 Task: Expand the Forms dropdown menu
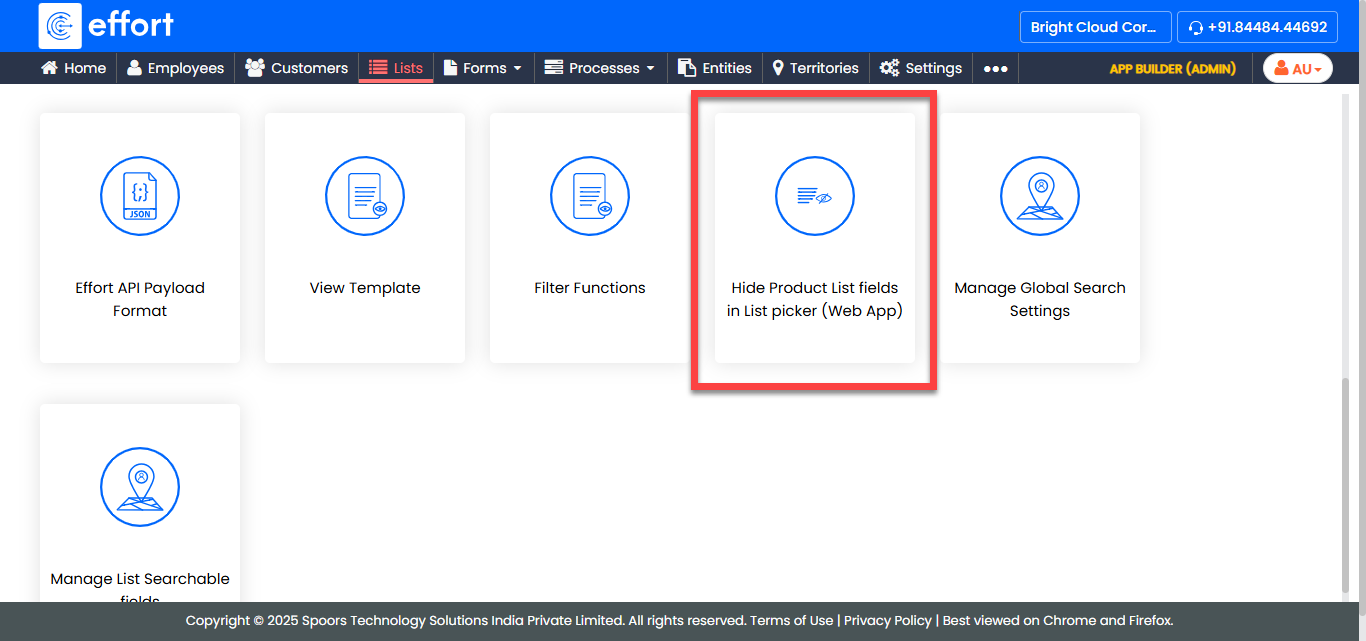(x=483, y=69)
